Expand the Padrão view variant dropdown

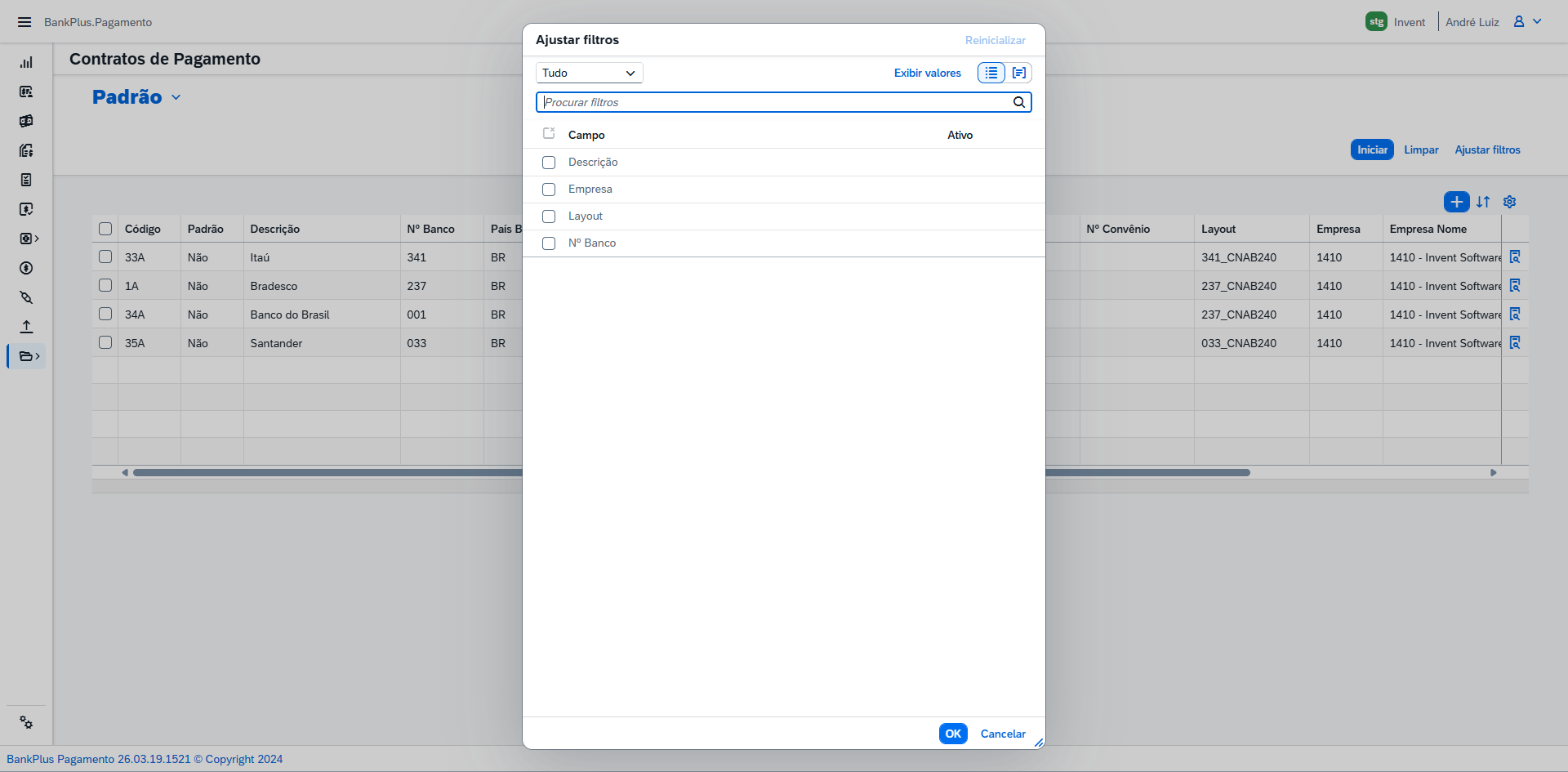pyautogui.click(x=176, y=97)
